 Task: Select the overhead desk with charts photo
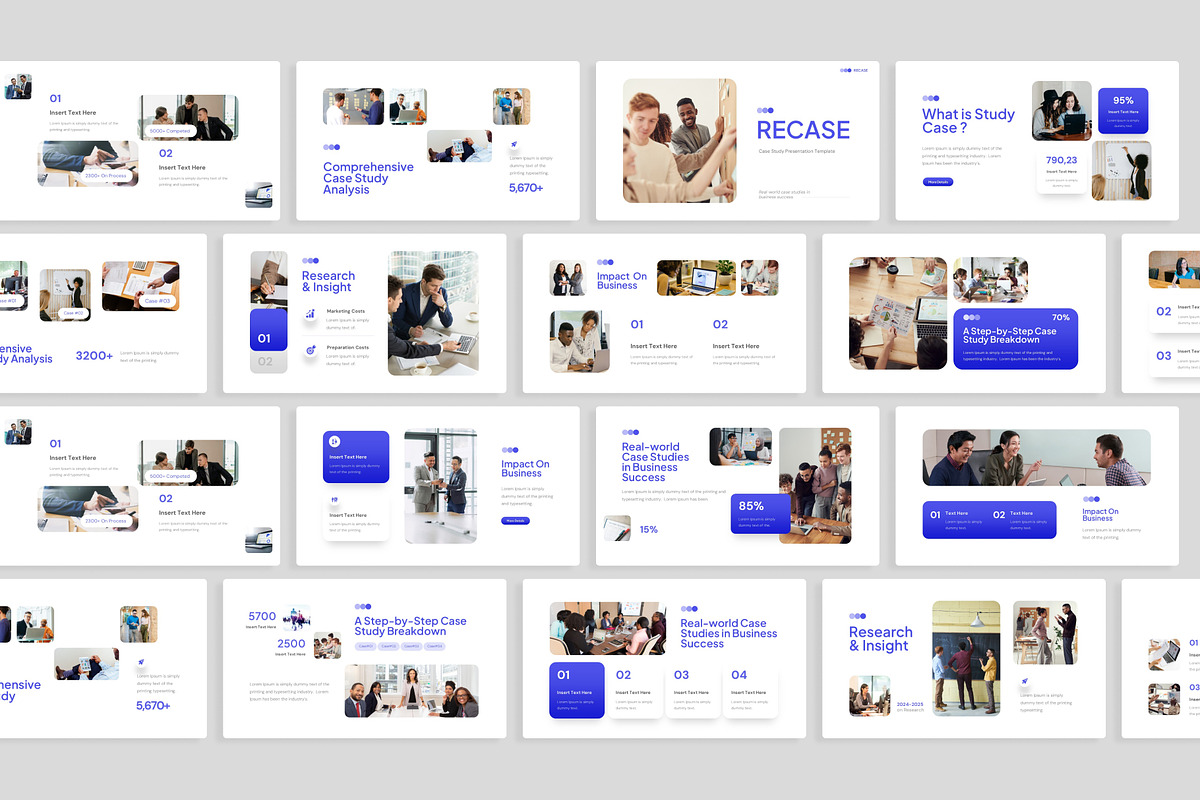(898, 313)
